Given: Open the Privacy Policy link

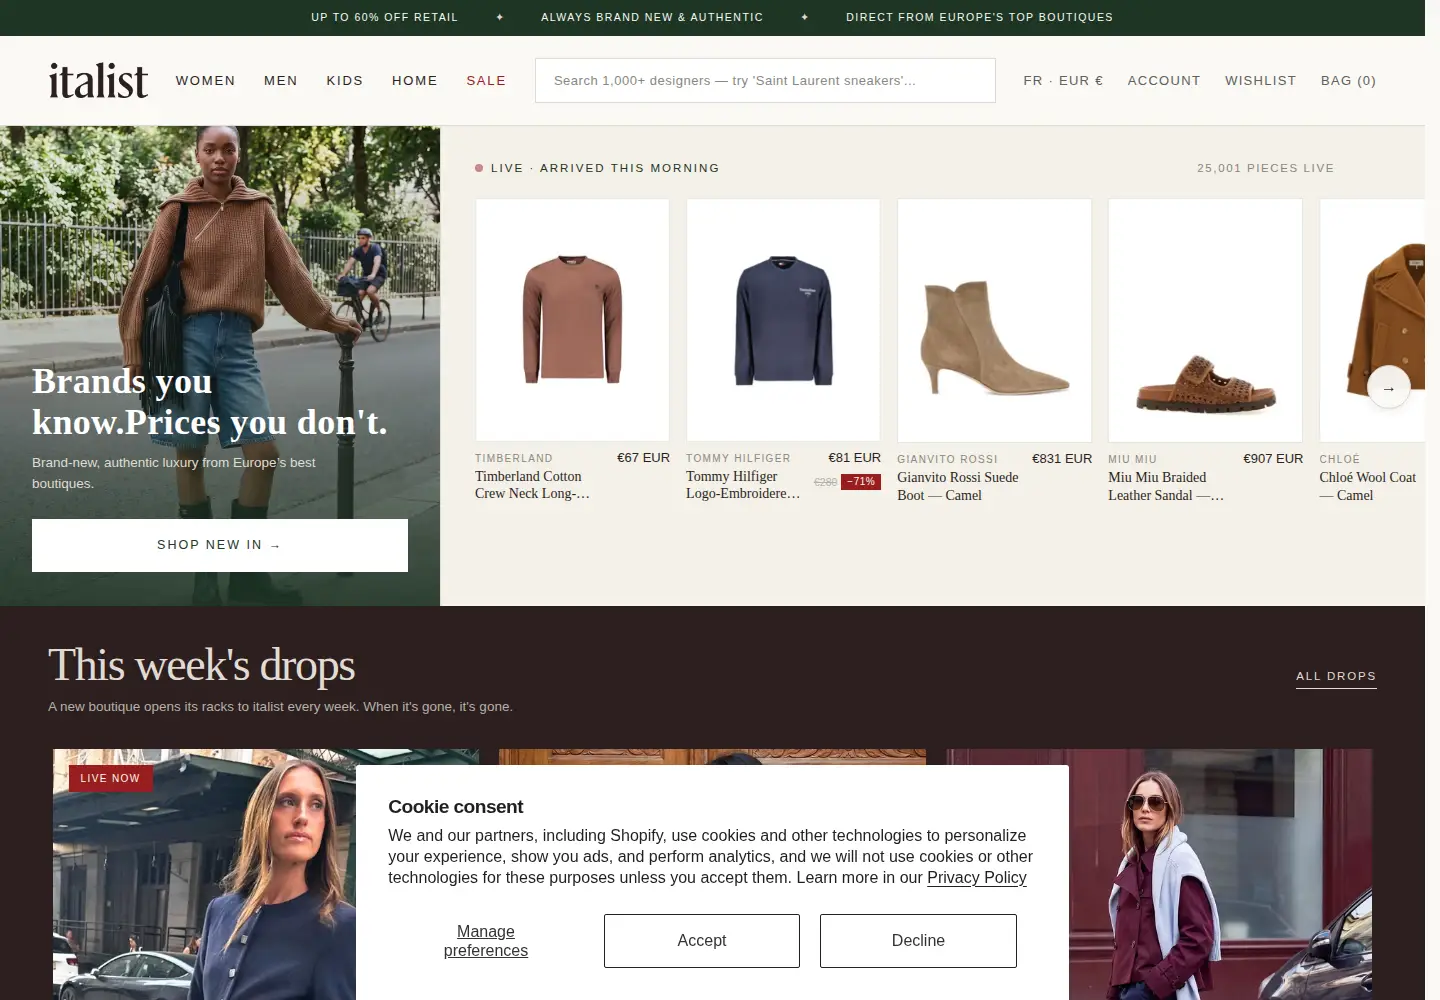Looking at the screenshot, I should [977, 877].
